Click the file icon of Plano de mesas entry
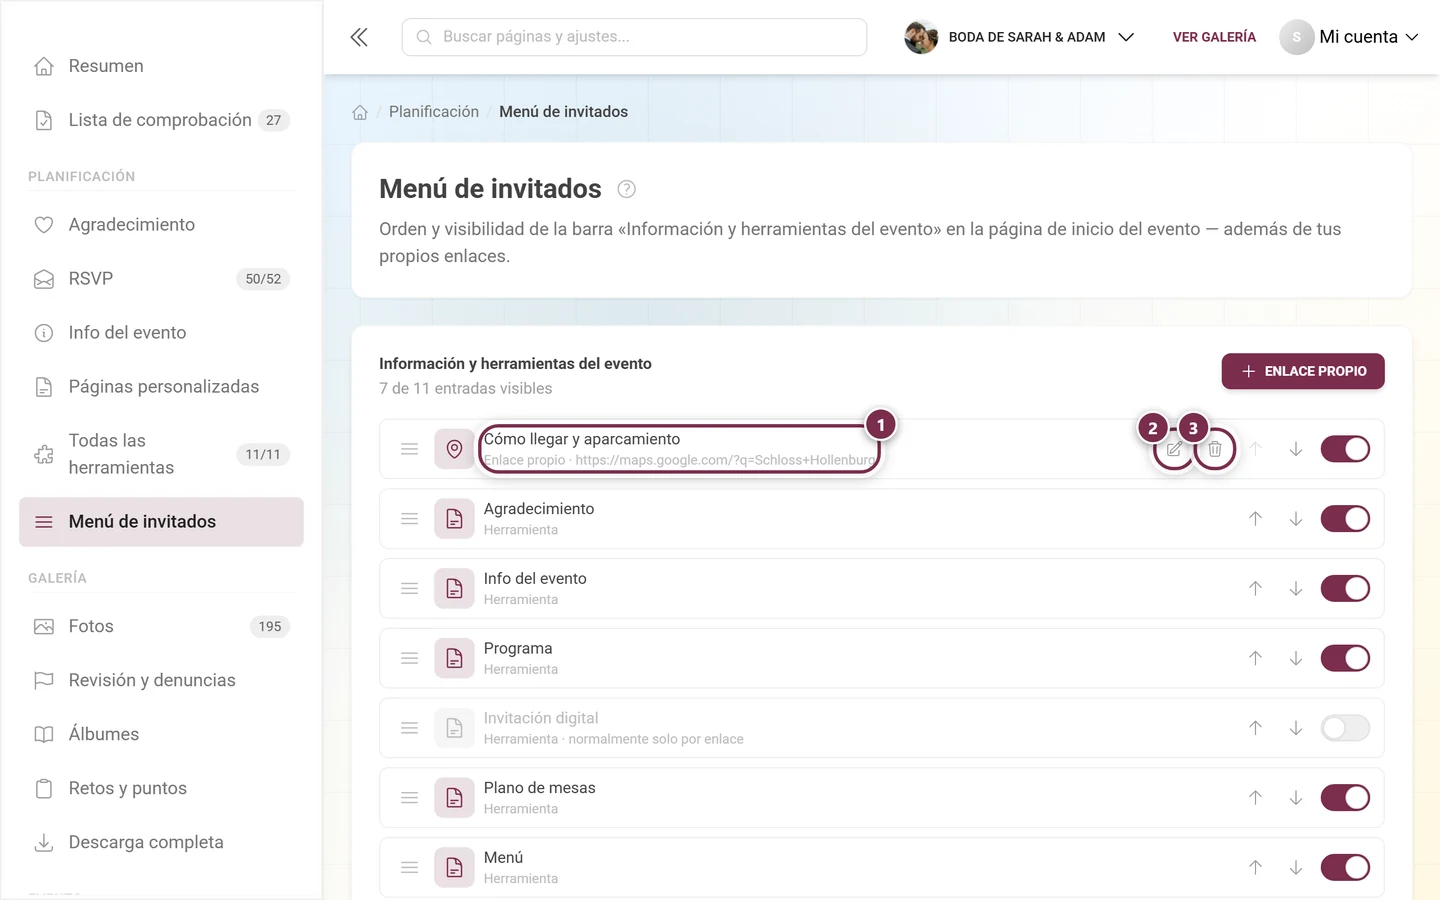This screenshot has height=900, width=1440. click(x=454, y=798)
